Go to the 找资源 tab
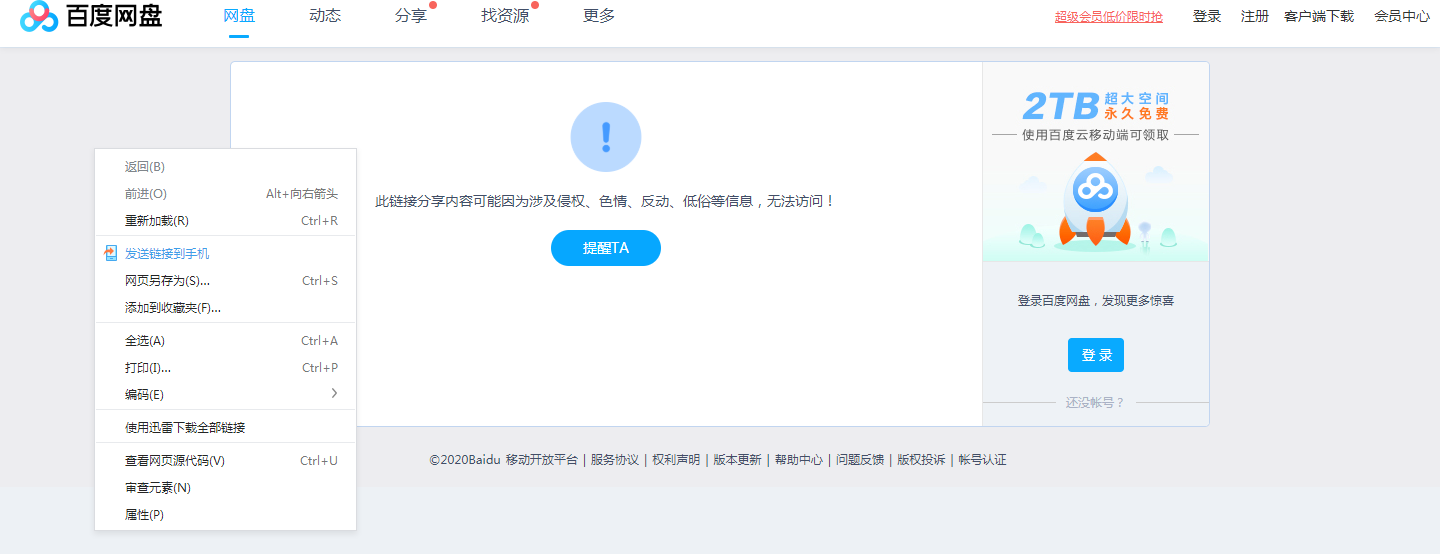 (505, 16)
